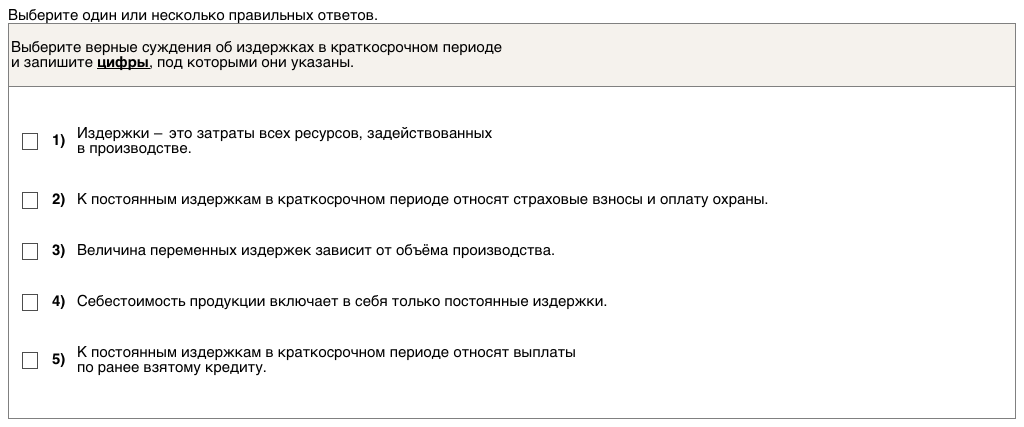Screen dimensions: 1024x427
Task: Tick checkbox for statement 2 about страховые взносы
Action: pos(30,200)
